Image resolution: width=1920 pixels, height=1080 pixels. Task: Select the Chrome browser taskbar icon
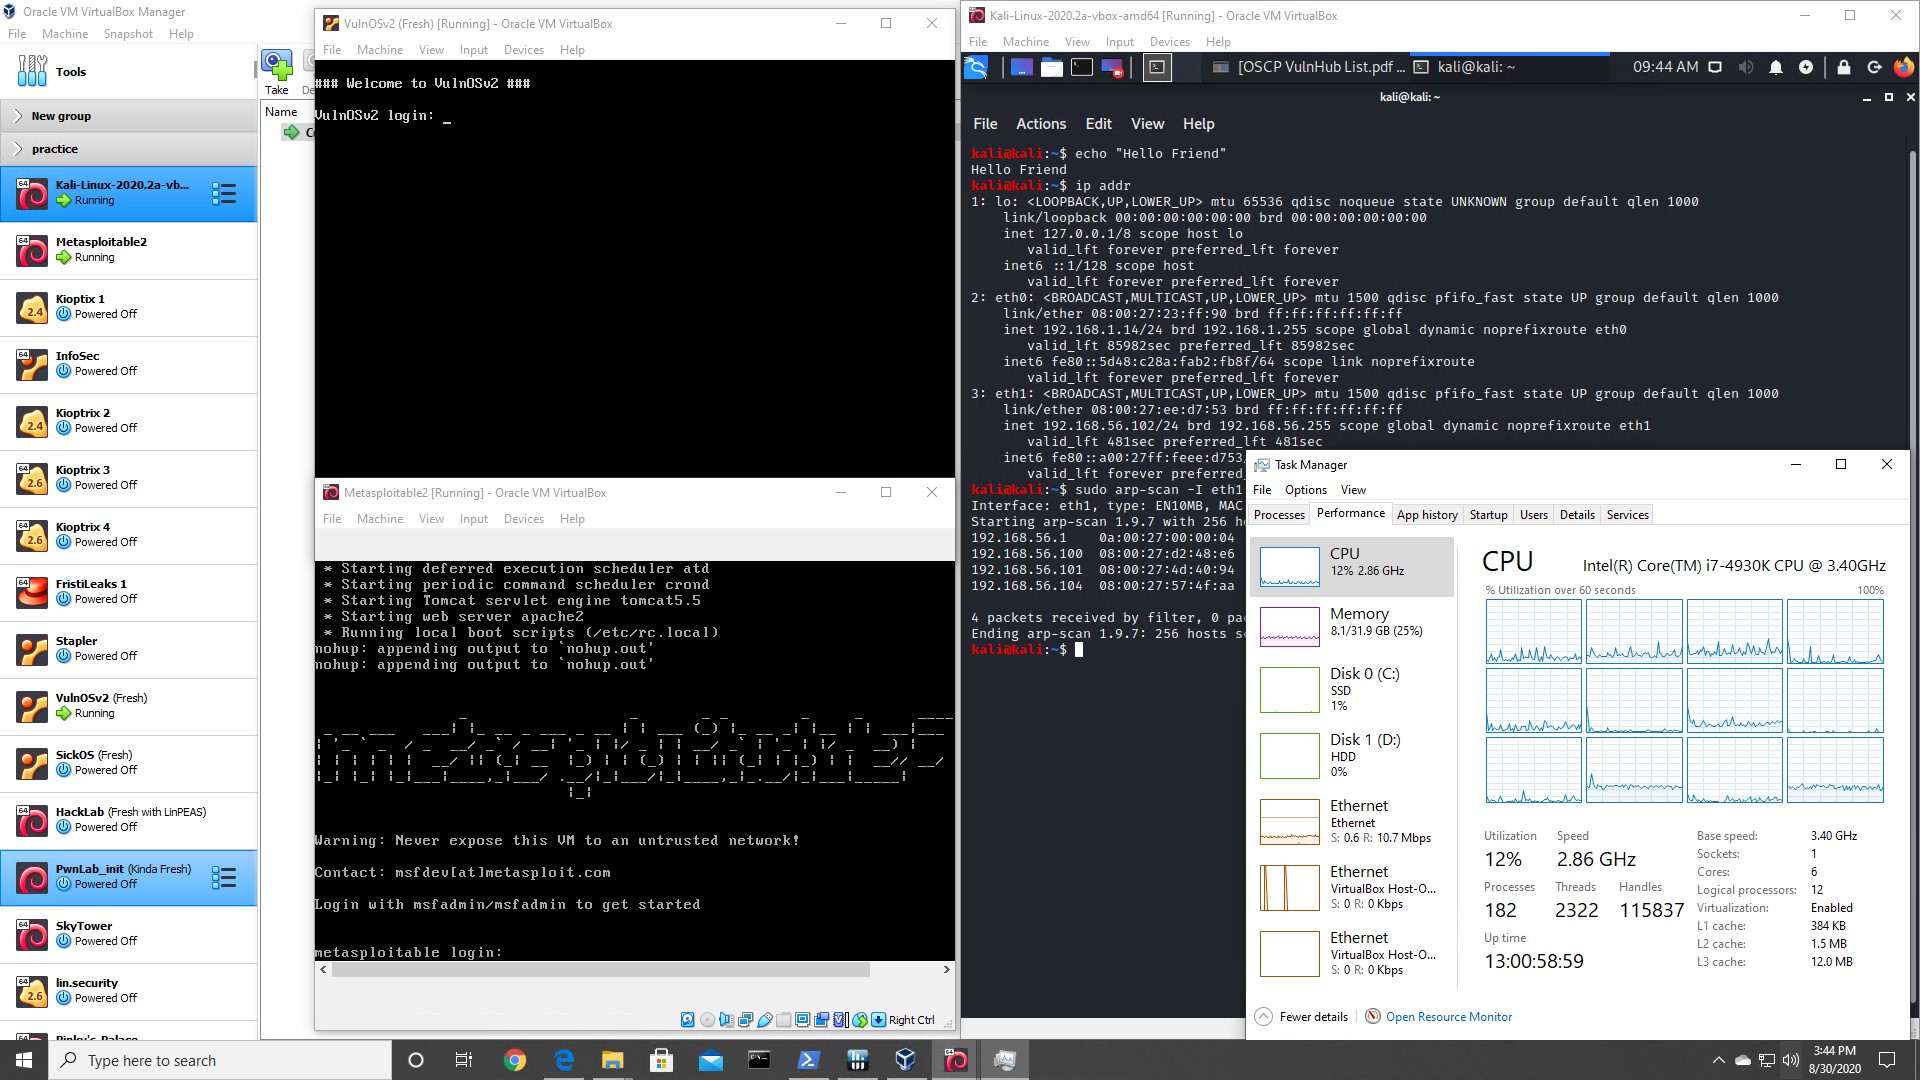(514, 1059)
